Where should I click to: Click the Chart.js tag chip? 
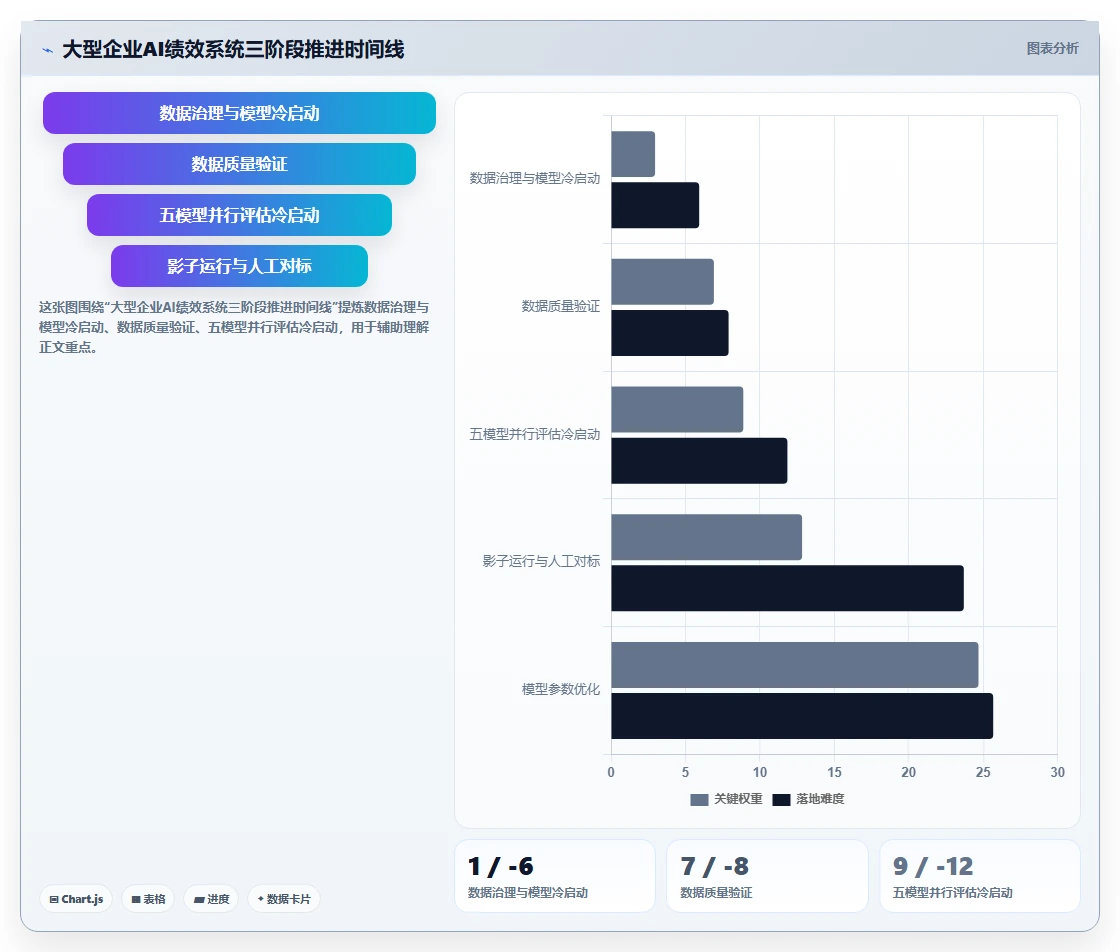pyautogui.click(x=76, y=899)
